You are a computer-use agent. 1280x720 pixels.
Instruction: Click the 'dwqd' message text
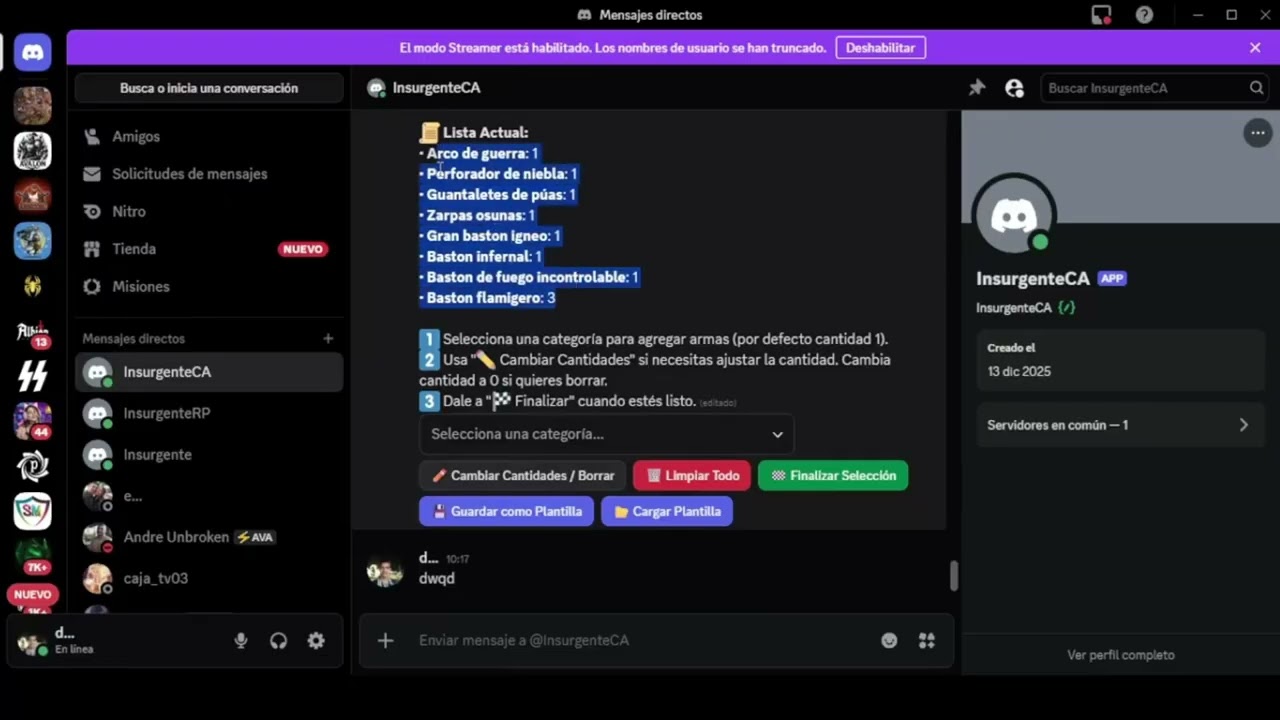click(x=437, y=579)
